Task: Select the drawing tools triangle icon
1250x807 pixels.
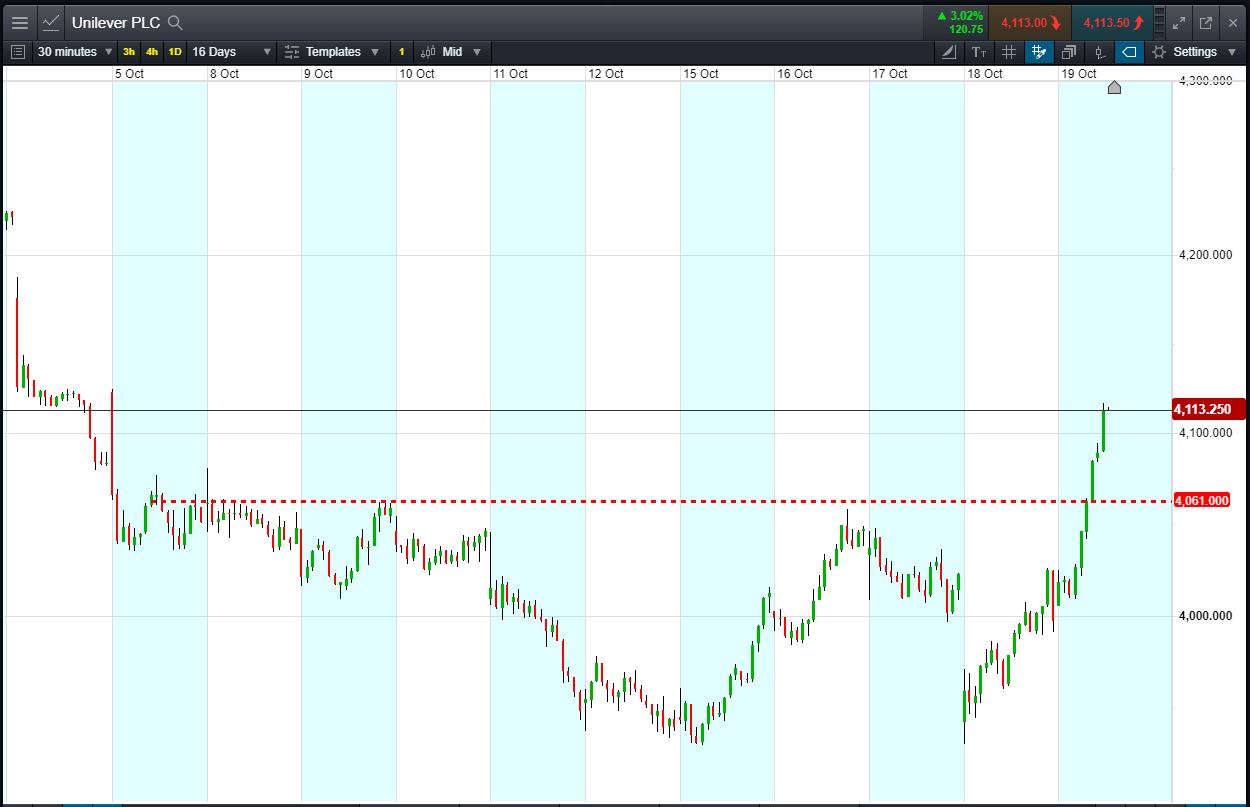Action: pos(948,52)
